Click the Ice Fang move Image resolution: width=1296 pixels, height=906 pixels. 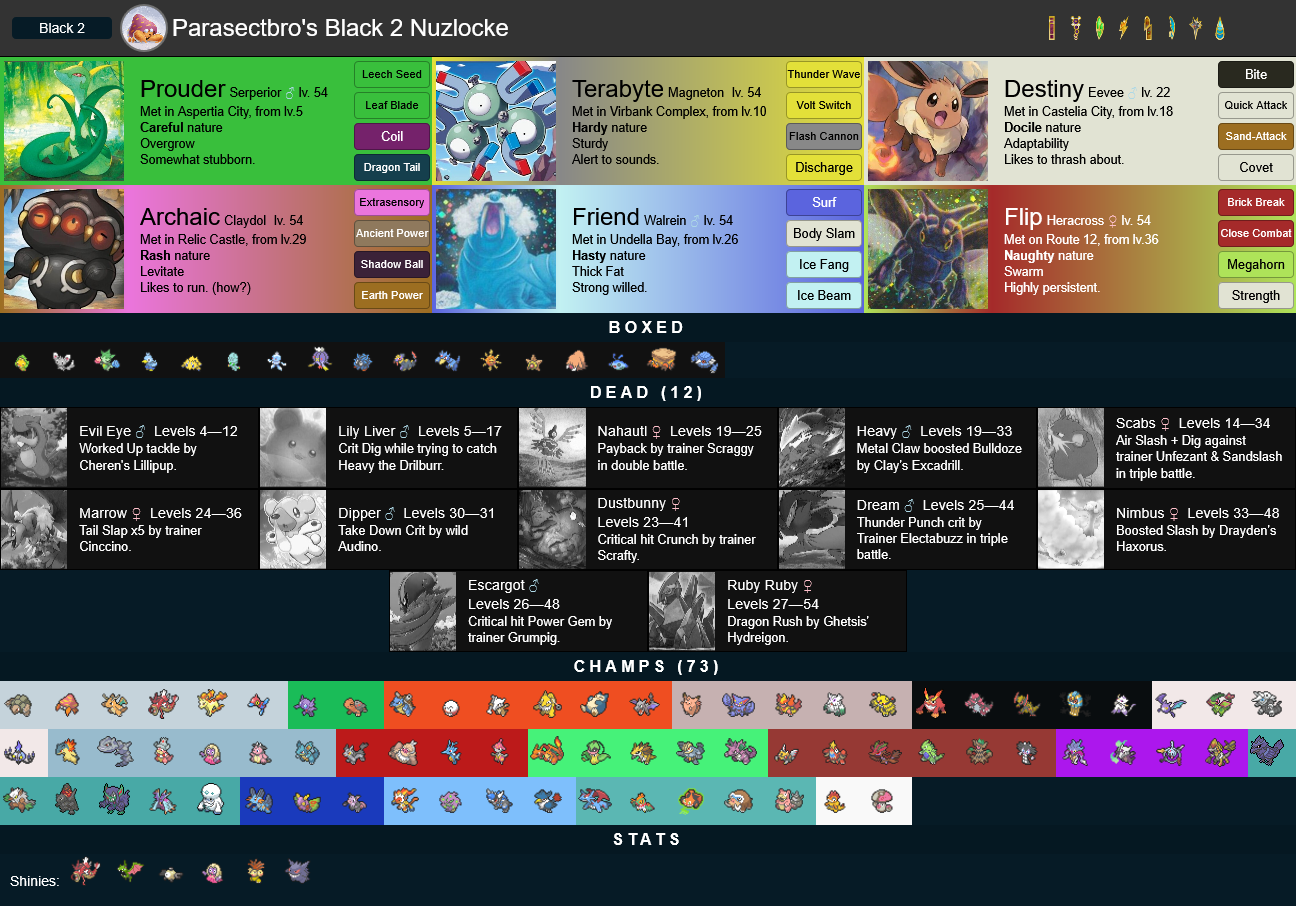(x=824, y=264)
